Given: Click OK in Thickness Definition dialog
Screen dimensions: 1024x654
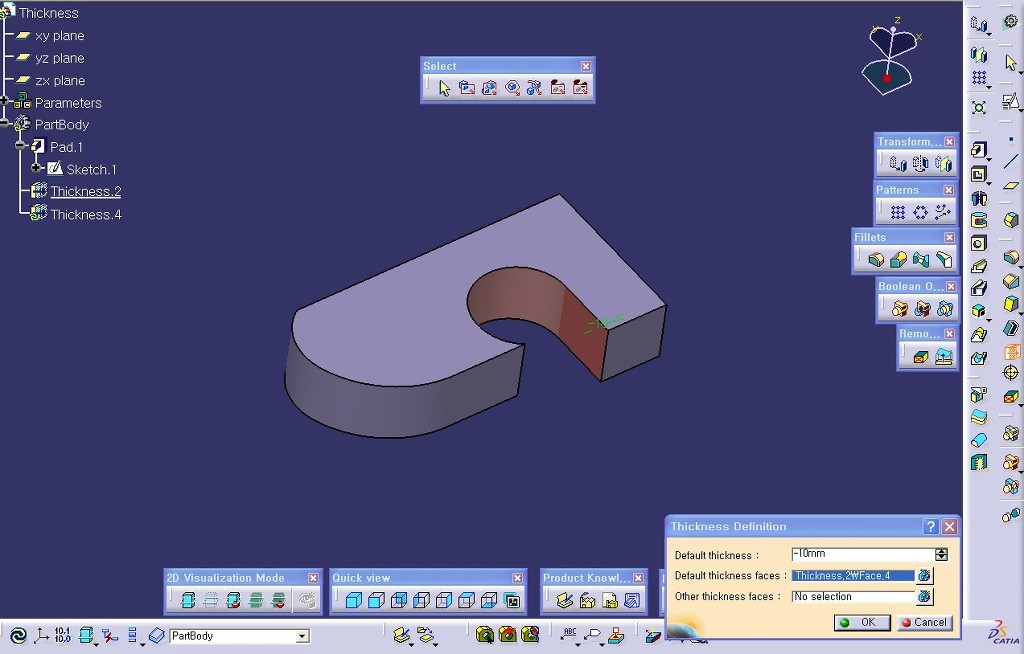Looking at the screenshot, I should click(859, 622).
